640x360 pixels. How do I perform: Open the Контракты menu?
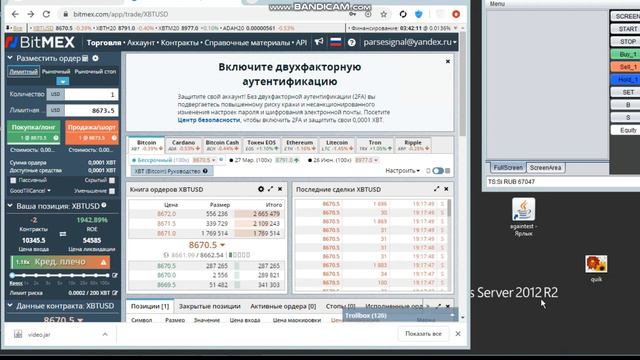pyautogui.click(x=179, y=42)
